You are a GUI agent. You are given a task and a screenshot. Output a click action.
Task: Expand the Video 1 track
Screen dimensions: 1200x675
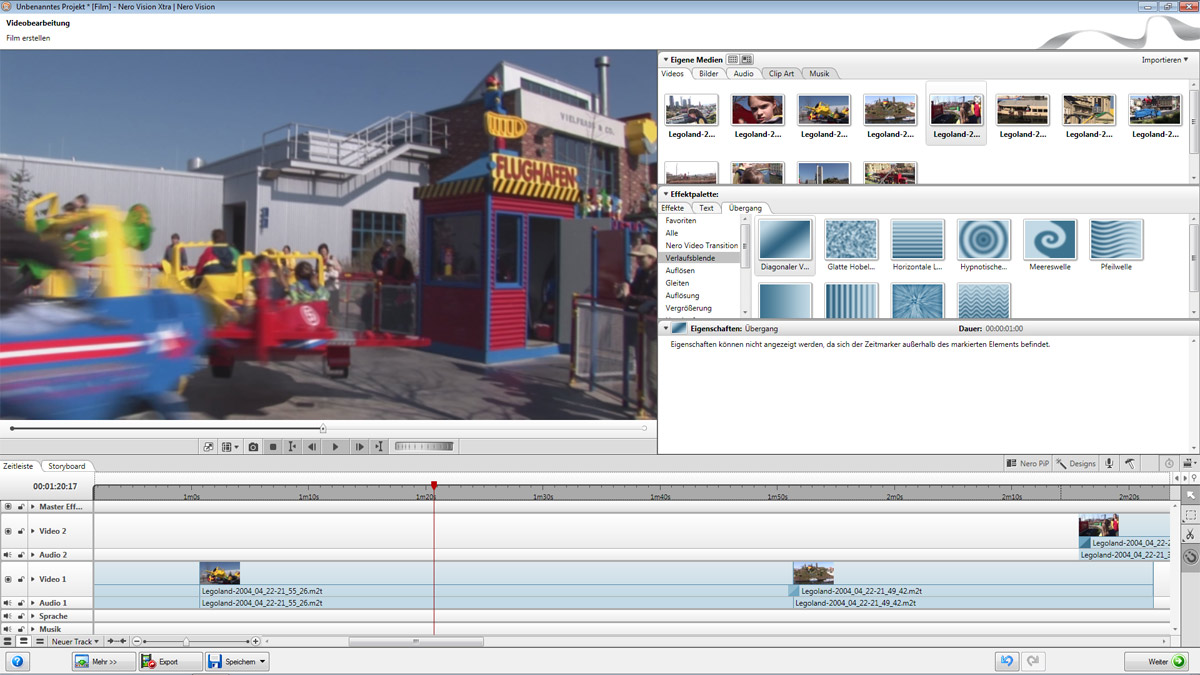(x=32, y=579)
